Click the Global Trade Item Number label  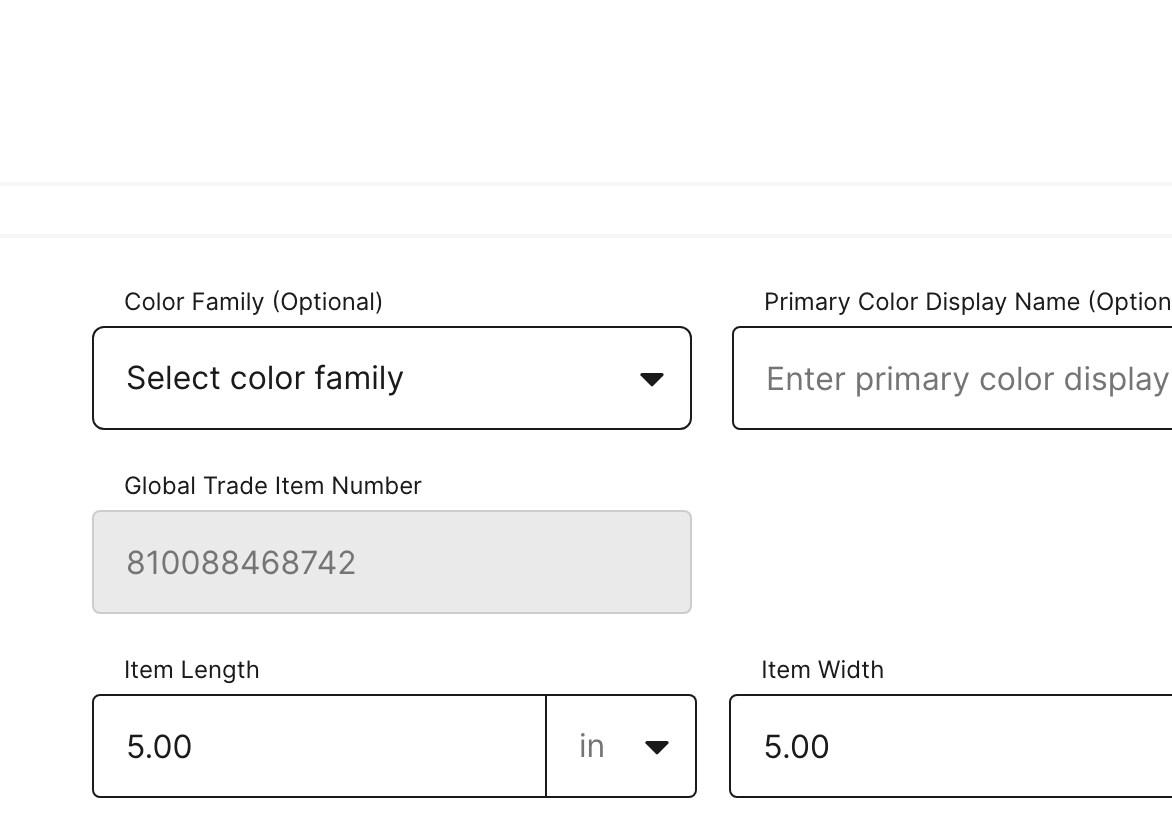(x=273, y=486)
